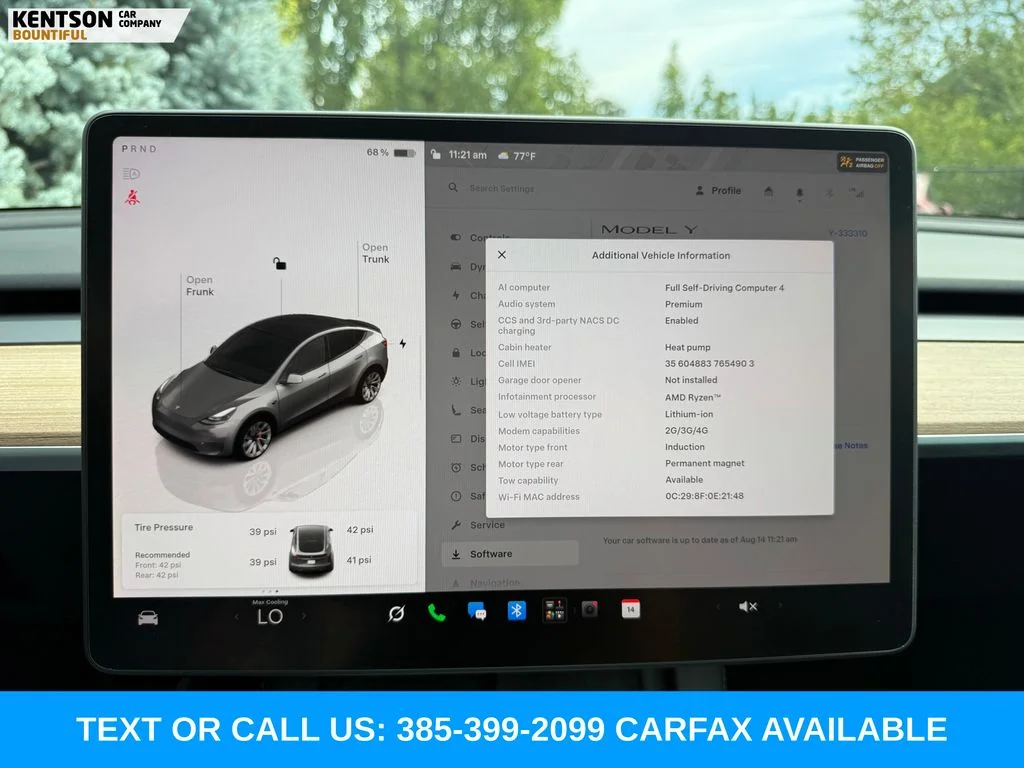The width and height of the screenshot is (1024, 768).
Task: Select Software in settings sidebar
Action: 509,554
